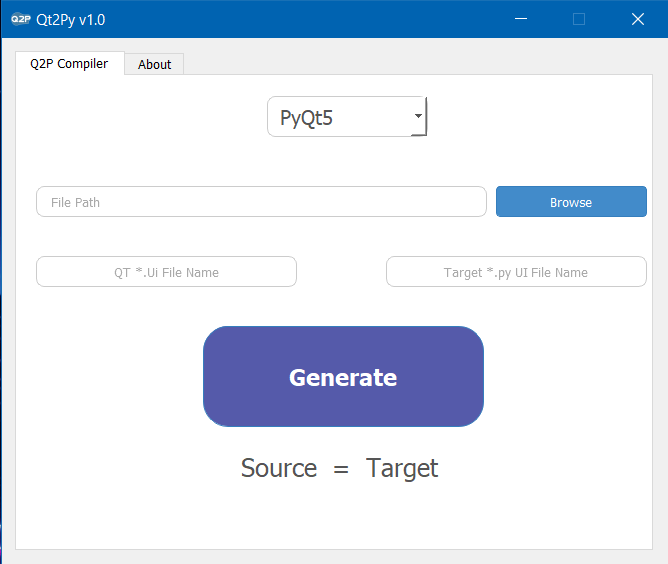The width and height of the screenshot is (668, 564).
Task: Minimize the Qt2Py window
Action: (521, 19)
